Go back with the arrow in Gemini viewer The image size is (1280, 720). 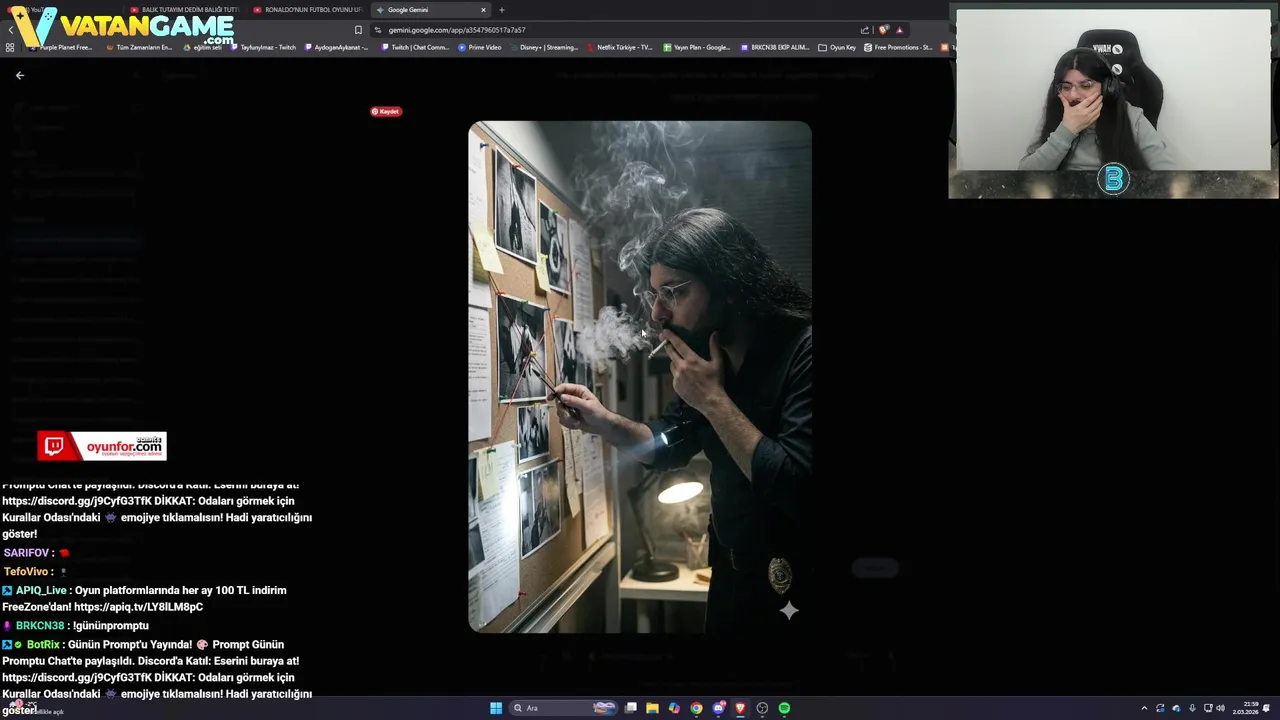(x=19, y=75)
